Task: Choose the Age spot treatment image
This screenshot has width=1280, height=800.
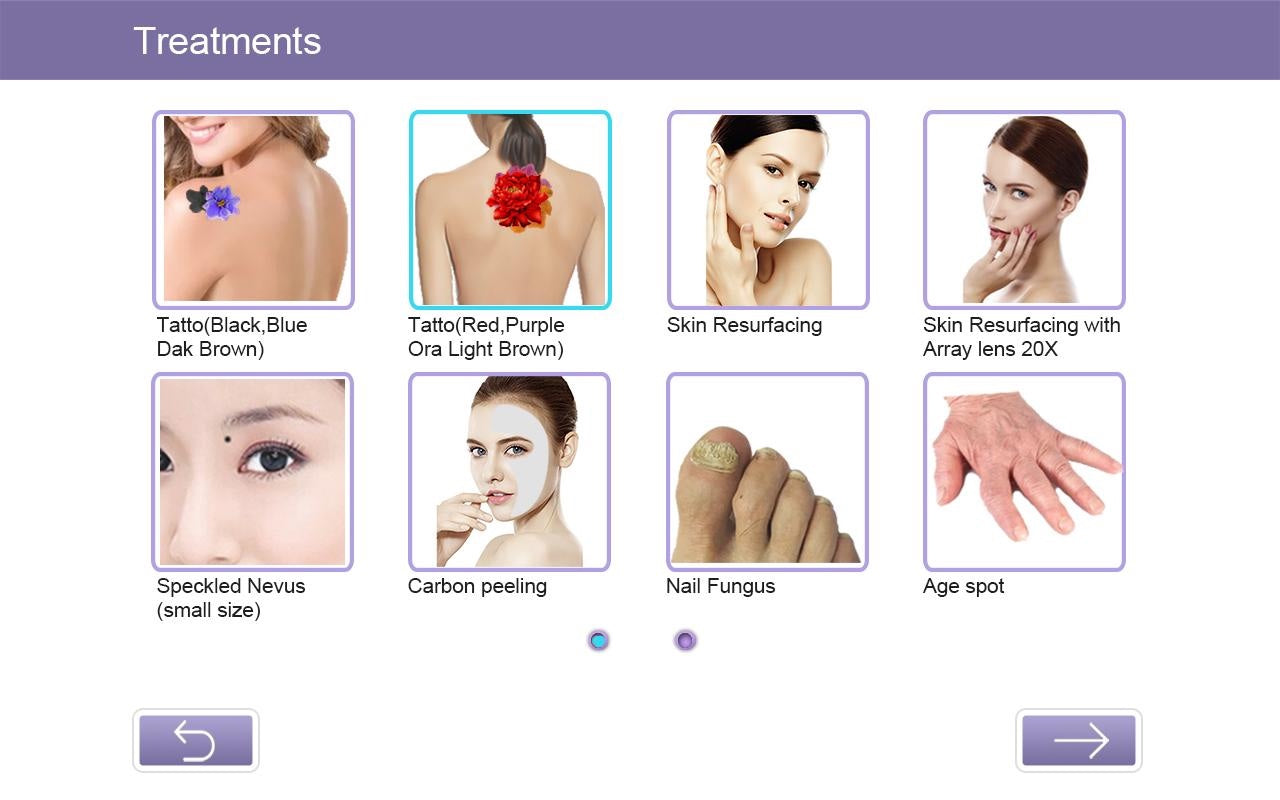Action: tap(1024, 472)
